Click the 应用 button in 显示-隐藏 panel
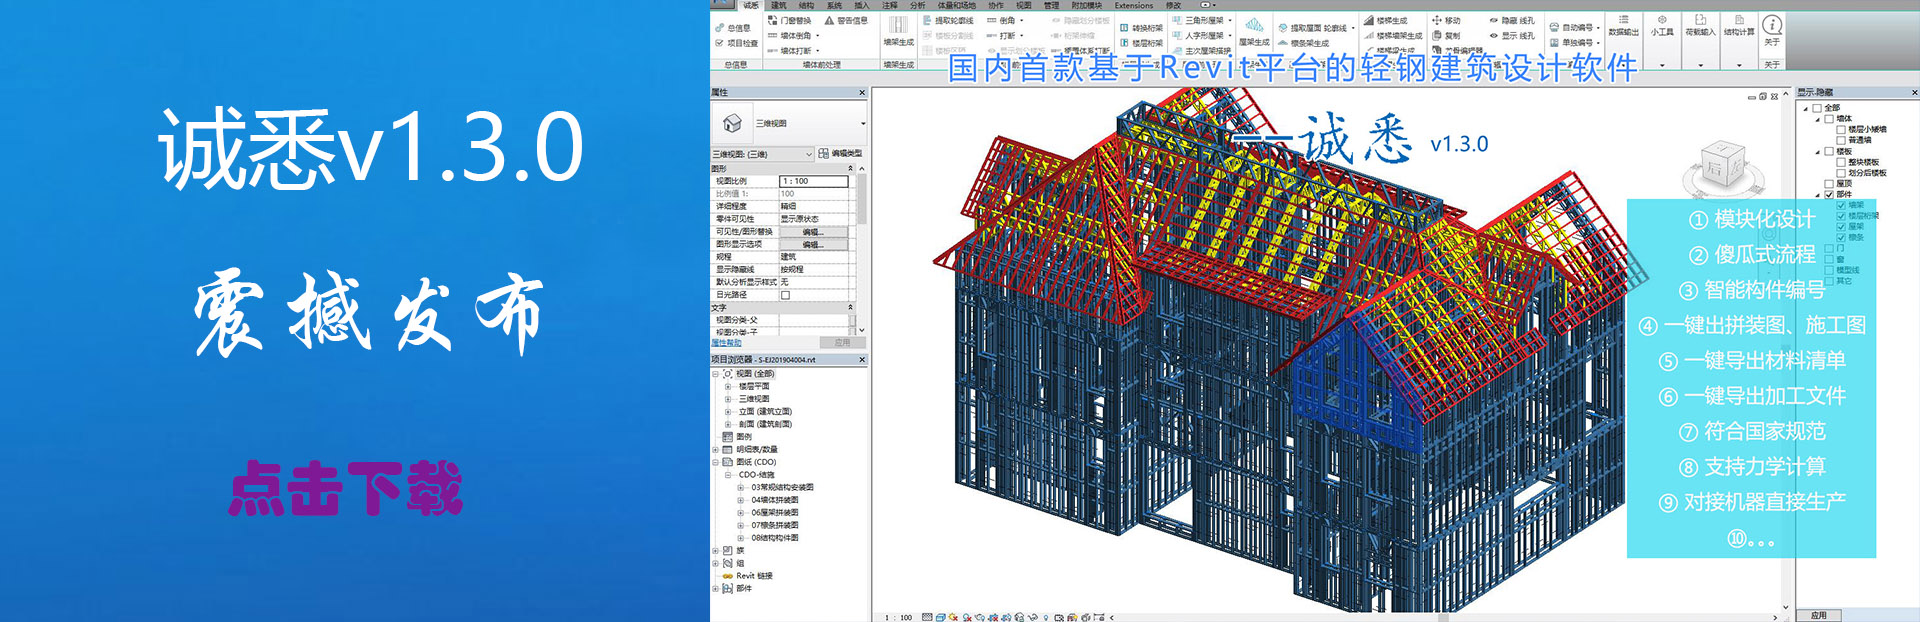Viewport: 1920px width, 622px height. click(x=1818, y=615)
